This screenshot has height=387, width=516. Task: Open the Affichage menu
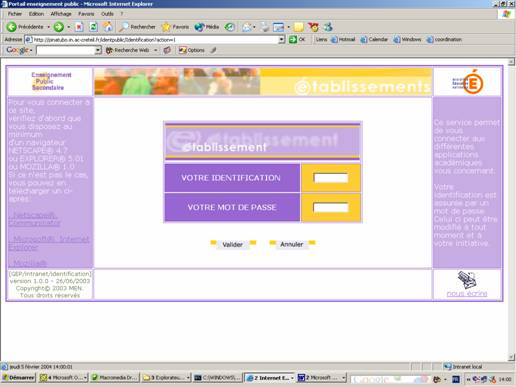point(61,14)
